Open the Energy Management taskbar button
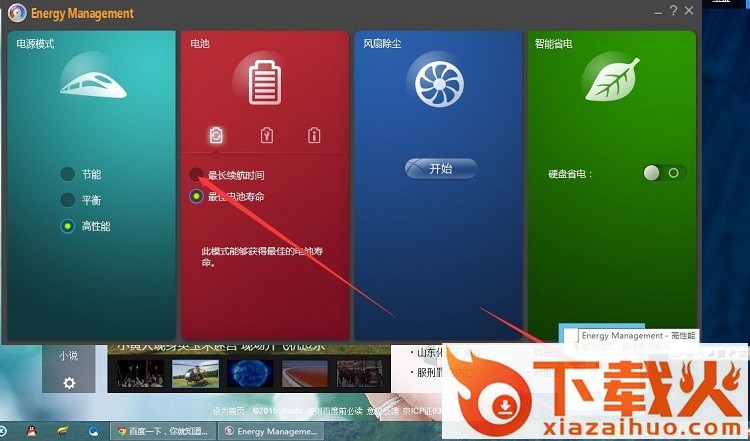 270,431
